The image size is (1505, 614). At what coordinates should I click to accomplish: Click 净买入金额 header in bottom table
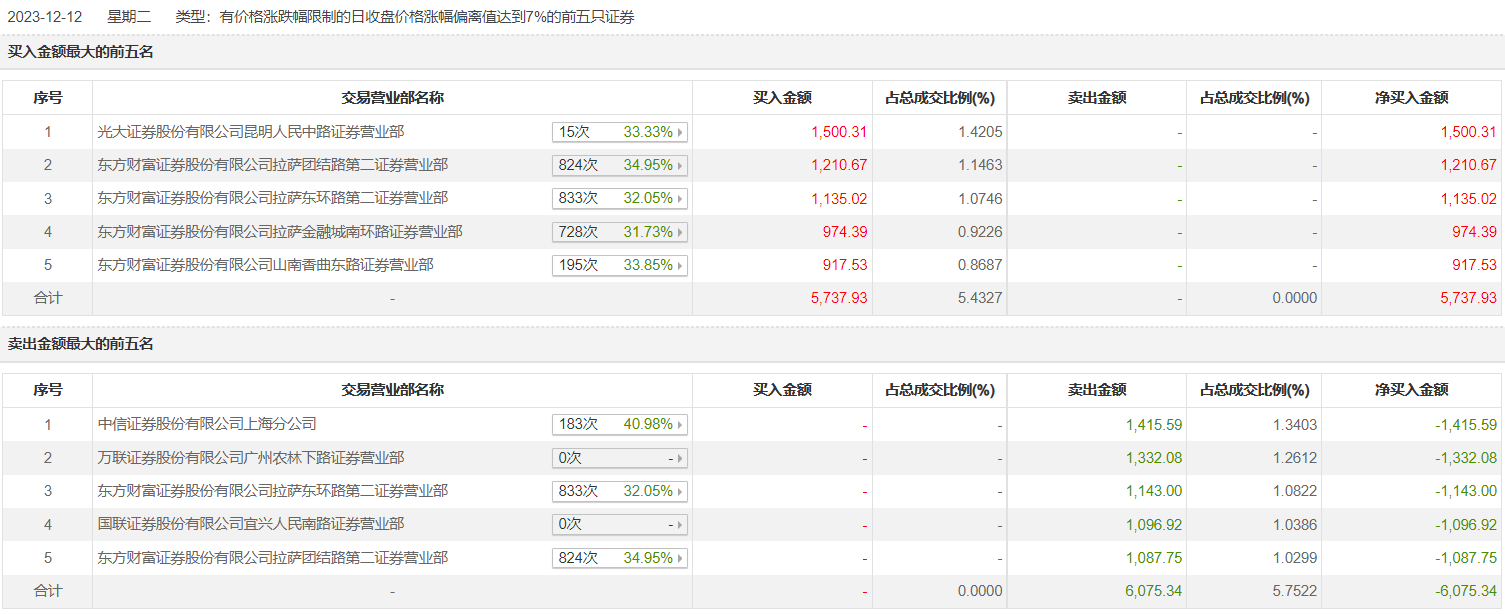(1411, 391)
